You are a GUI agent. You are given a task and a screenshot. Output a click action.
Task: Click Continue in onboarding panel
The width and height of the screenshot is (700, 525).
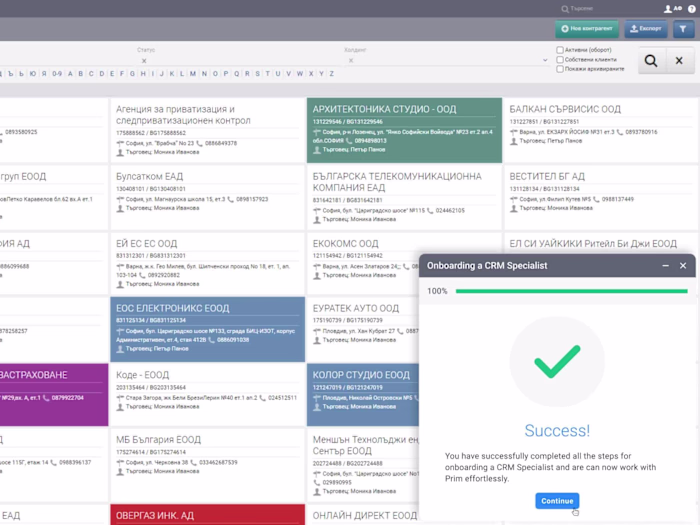[x=557, y=501]
